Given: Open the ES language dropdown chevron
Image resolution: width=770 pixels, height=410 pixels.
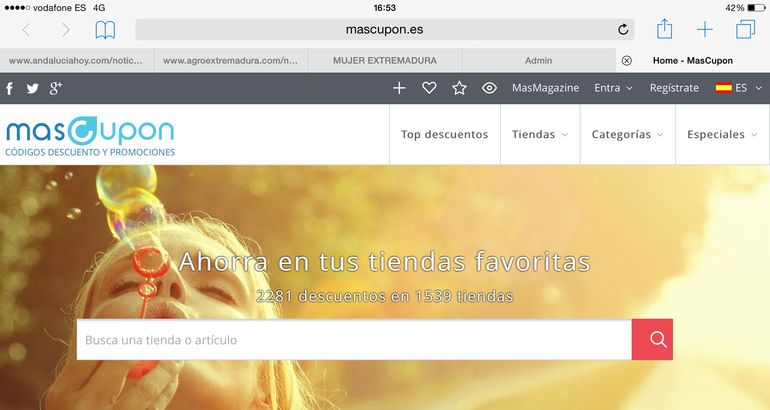Looking at the screenshot, I should click(x=758, y=88).
